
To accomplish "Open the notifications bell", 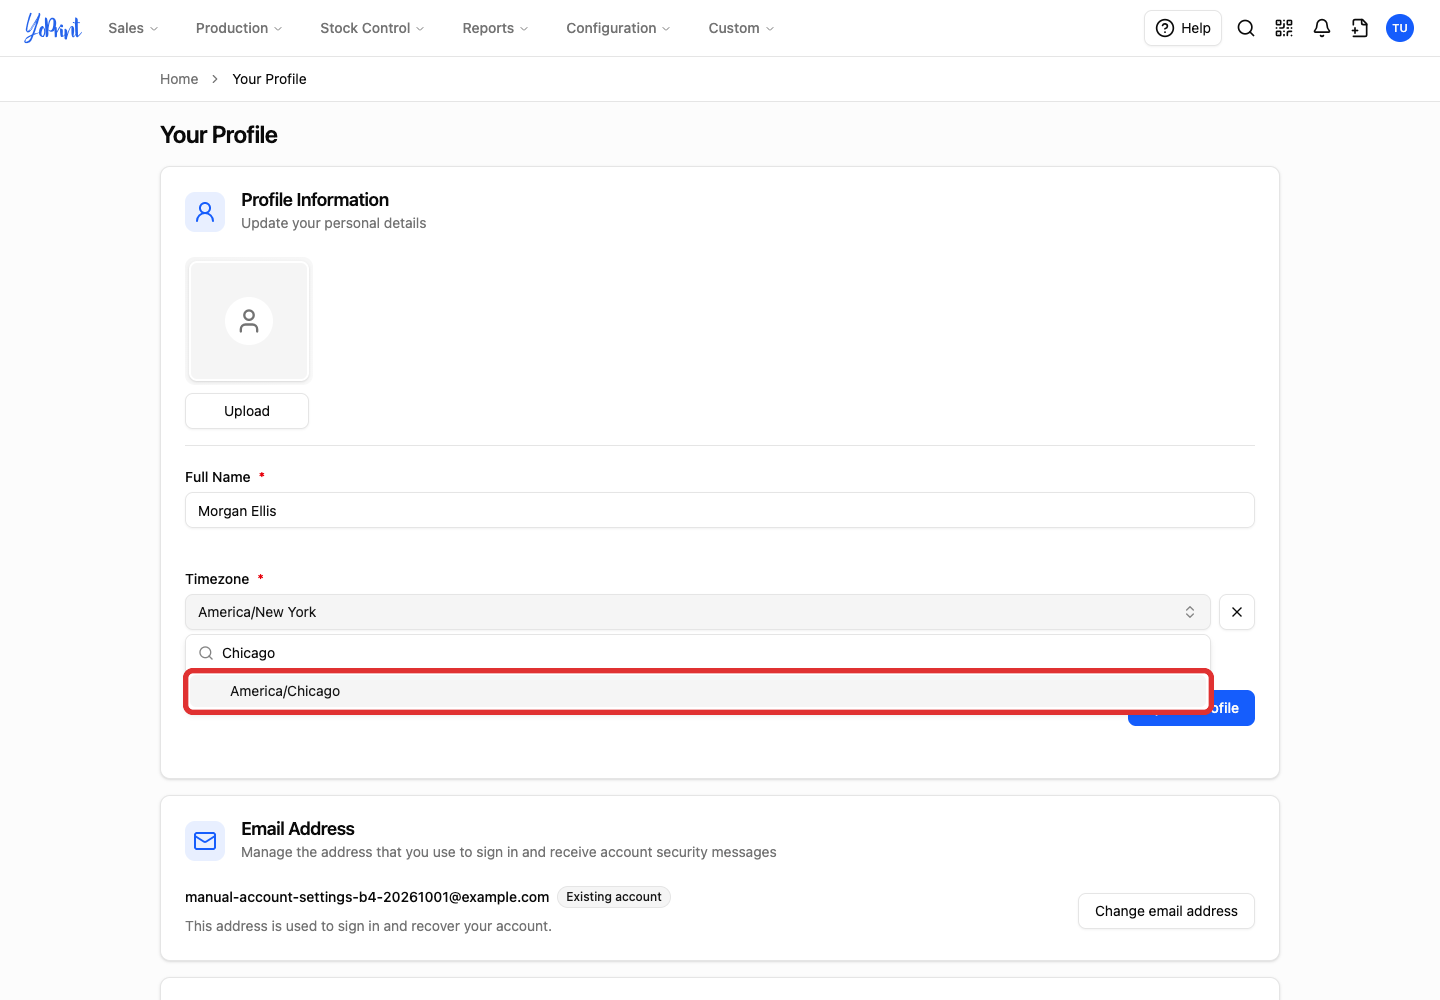I will pyautogui.click(x=1322, y=28).
